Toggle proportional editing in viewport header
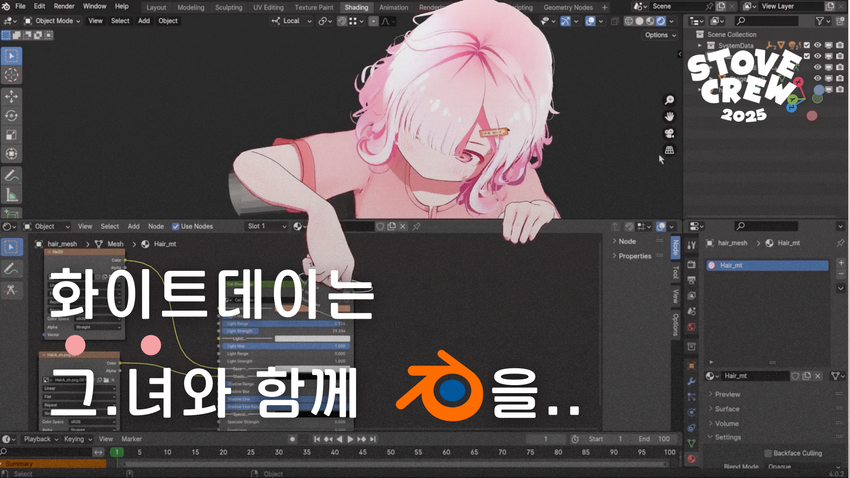Image resolution: width=850 pixels, height=478 pixels. pos(374,21)
